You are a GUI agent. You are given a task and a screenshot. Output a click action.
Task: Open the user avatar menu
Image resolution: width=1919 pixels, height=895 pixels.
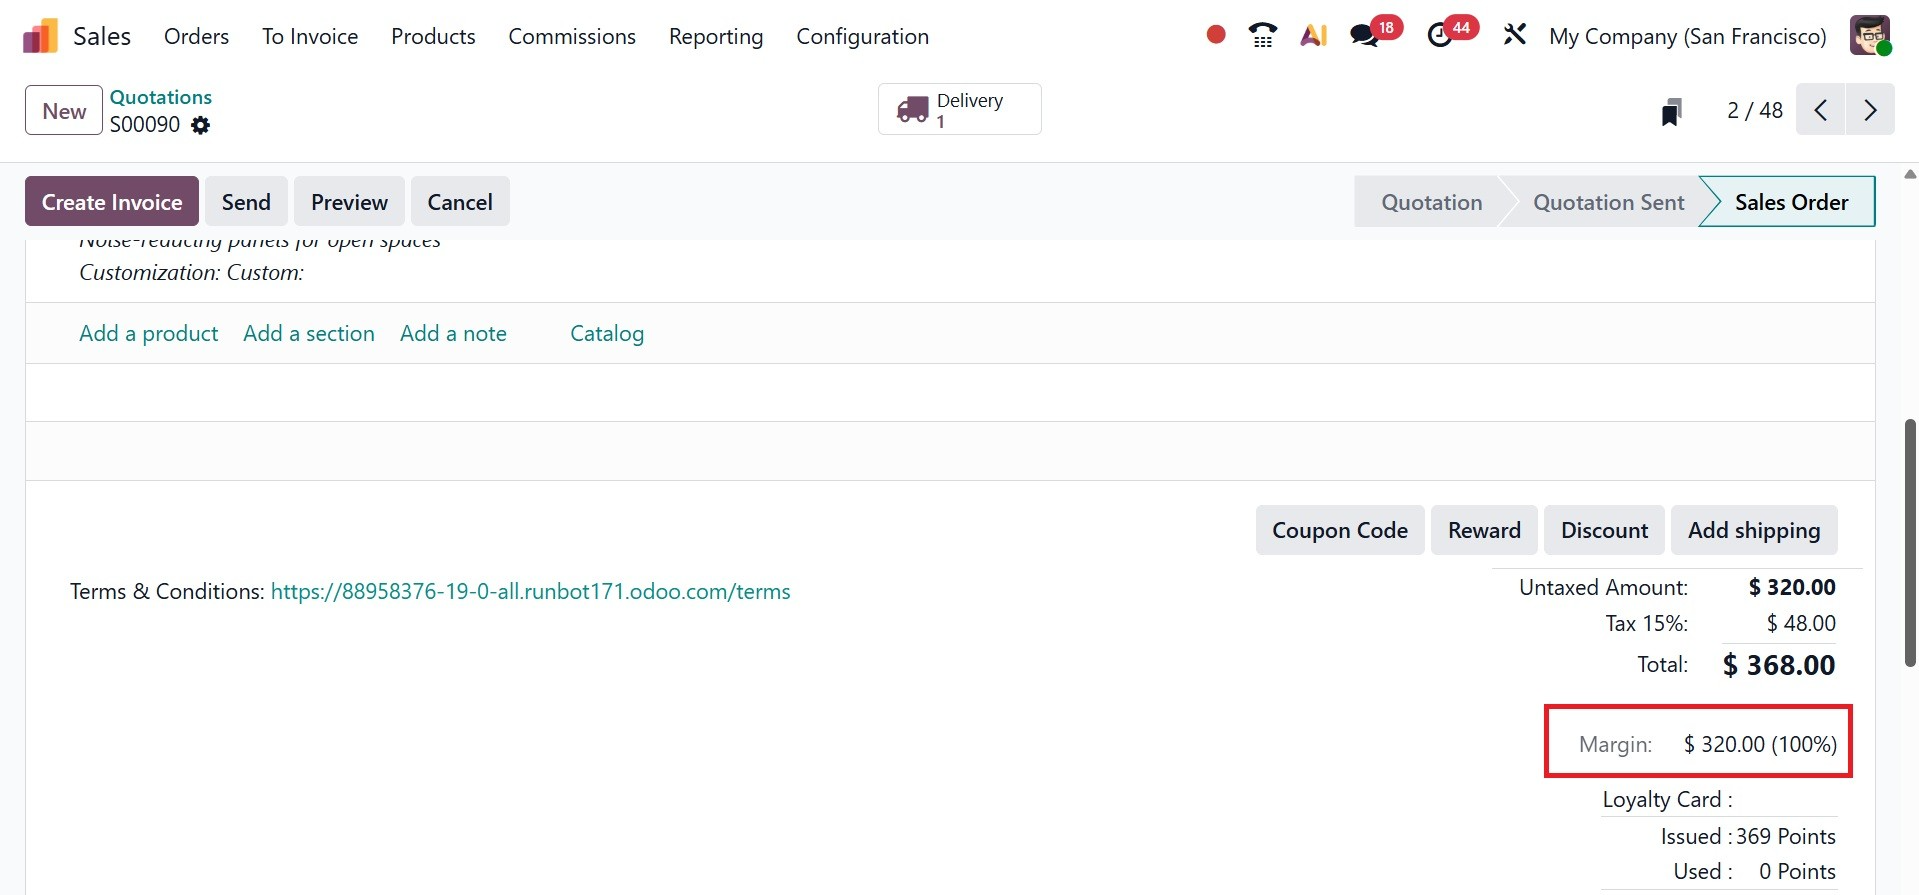pos(1870,36)
